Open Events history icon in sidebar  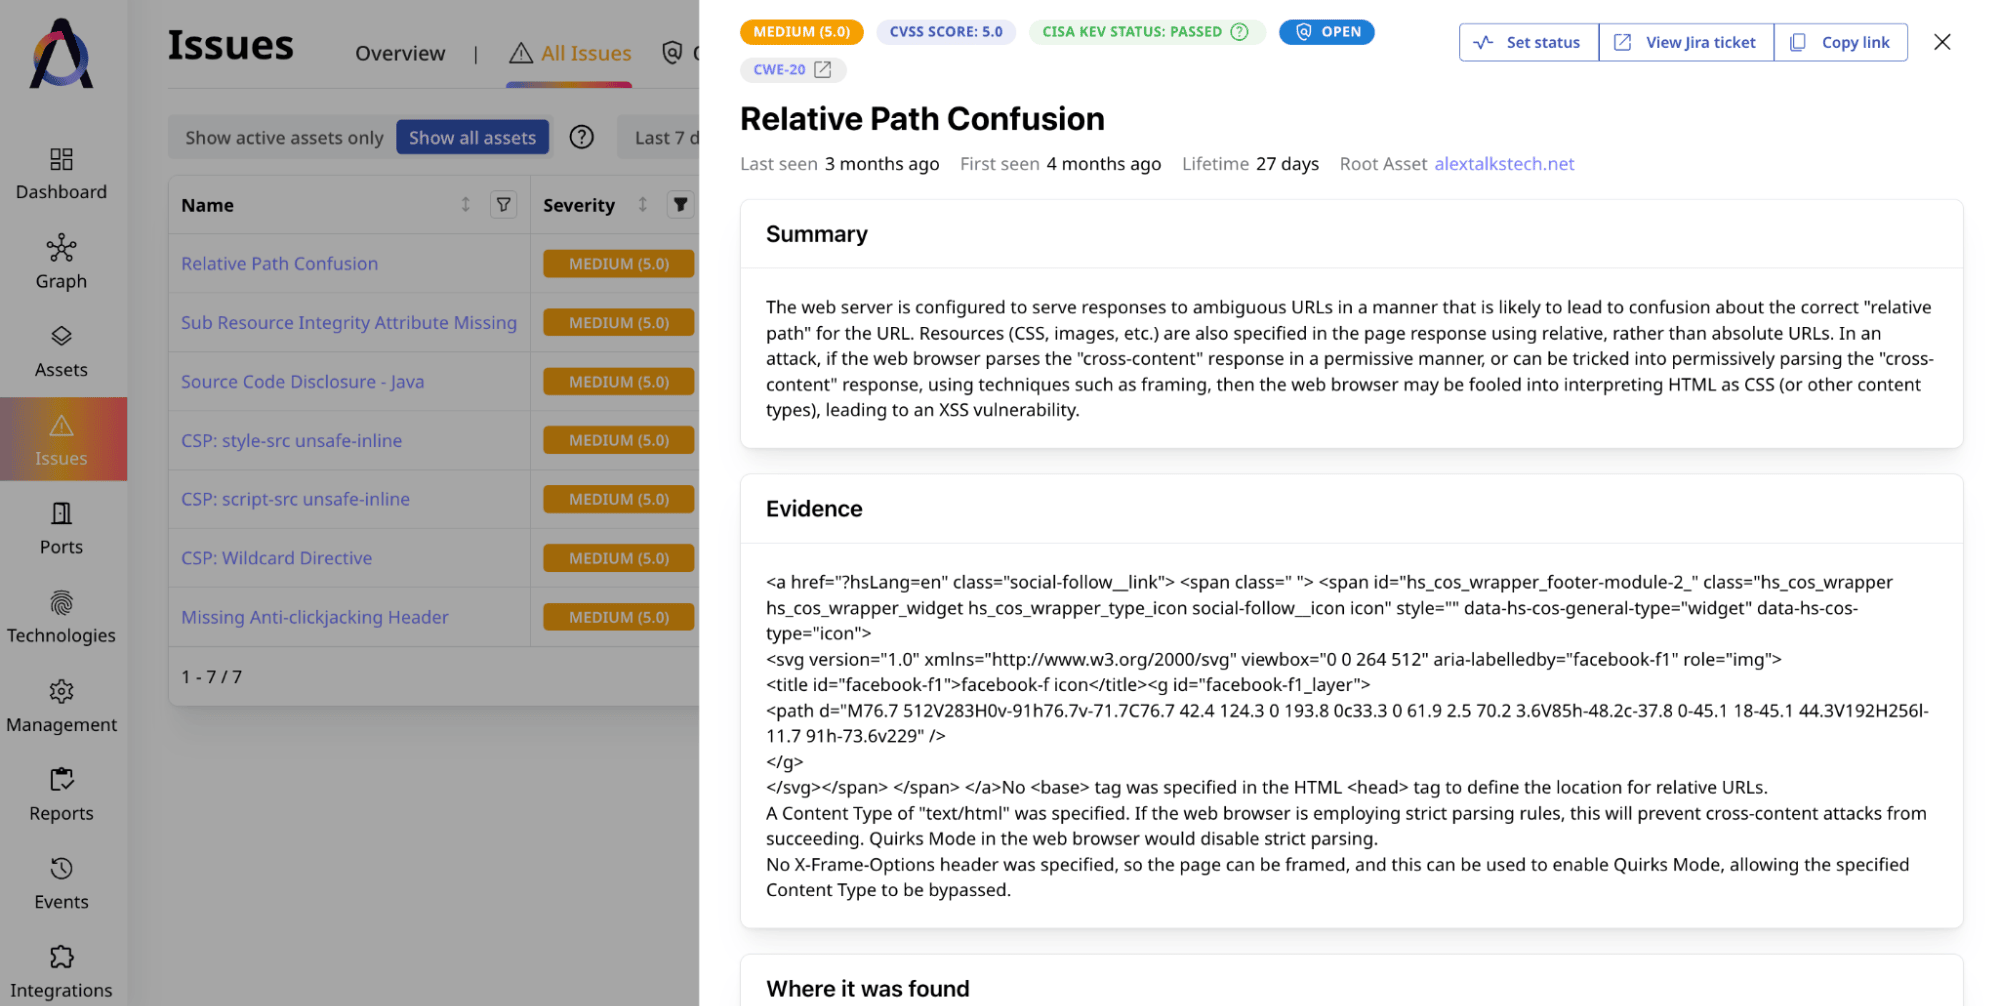point(61,869)
